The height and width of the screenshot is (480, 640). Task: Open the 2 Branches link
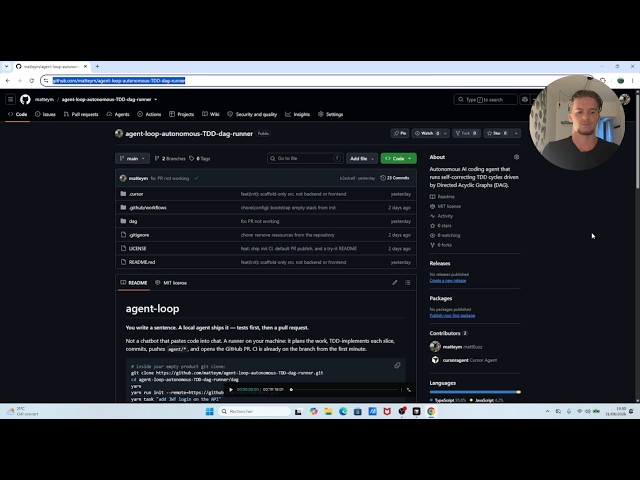170,158
